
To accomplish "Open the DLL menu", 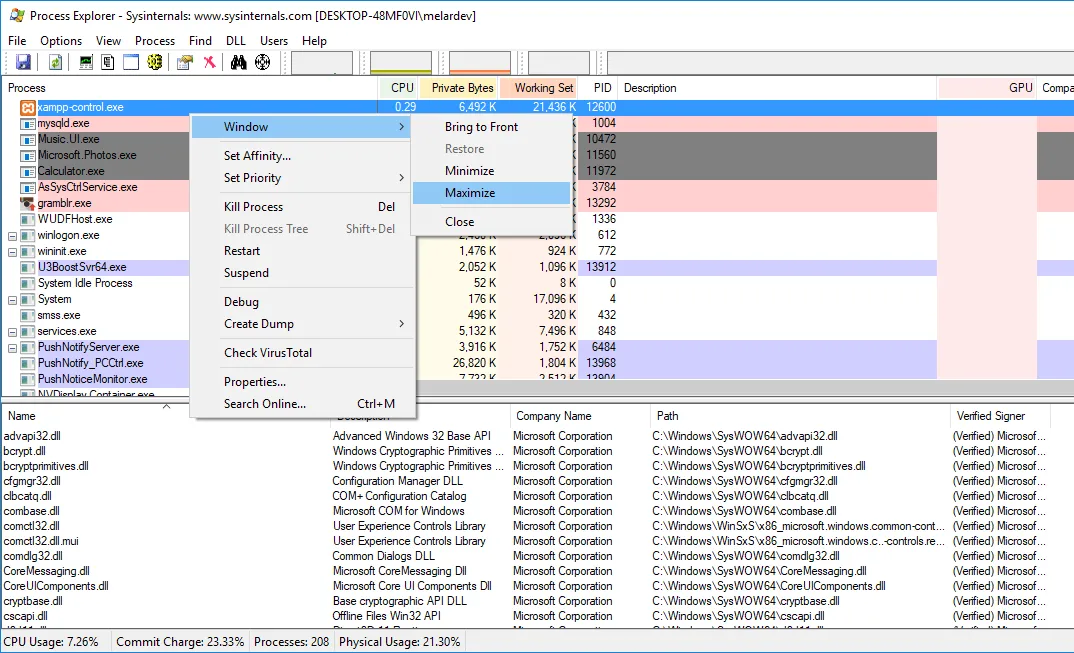I will [x=236, y=41].
